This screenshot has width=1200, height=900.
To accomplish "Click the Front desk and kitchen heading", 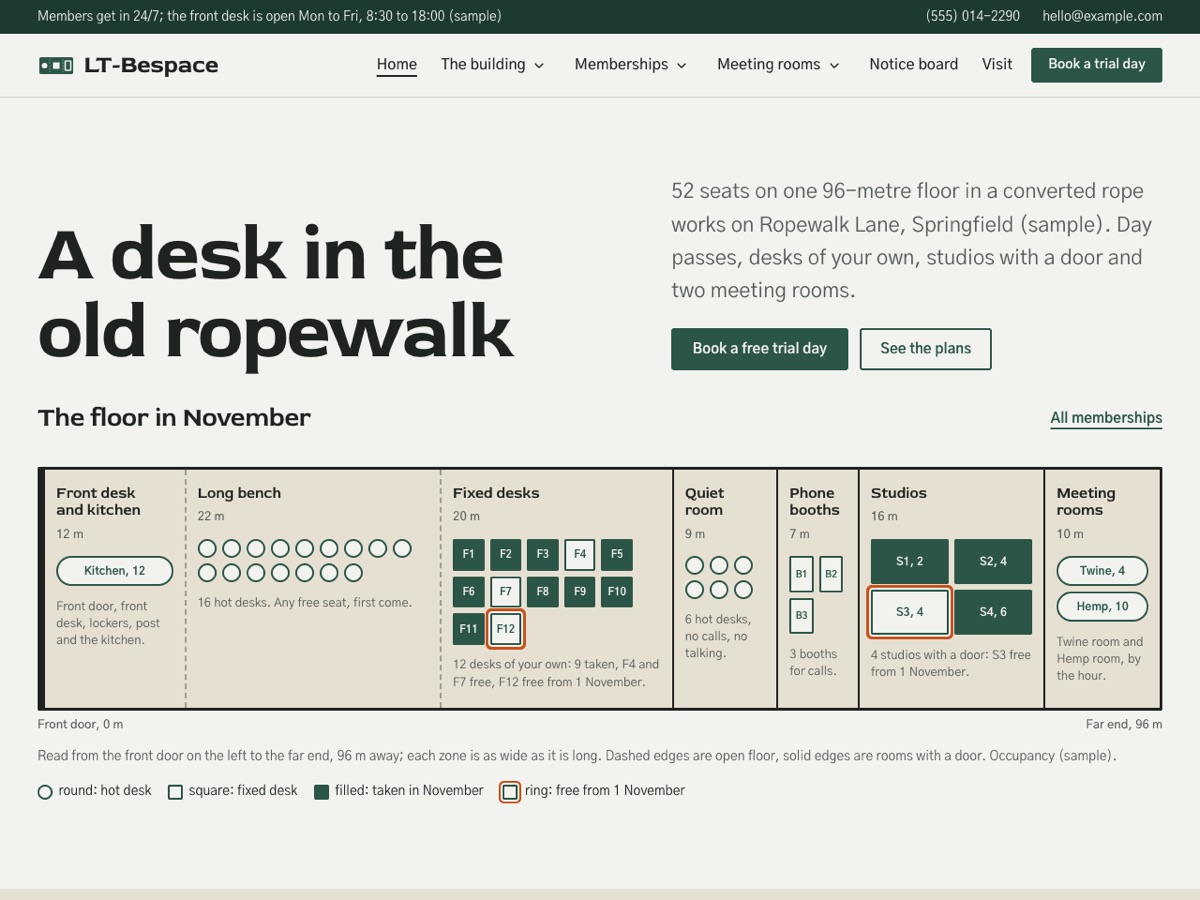I will pos(98,501).
